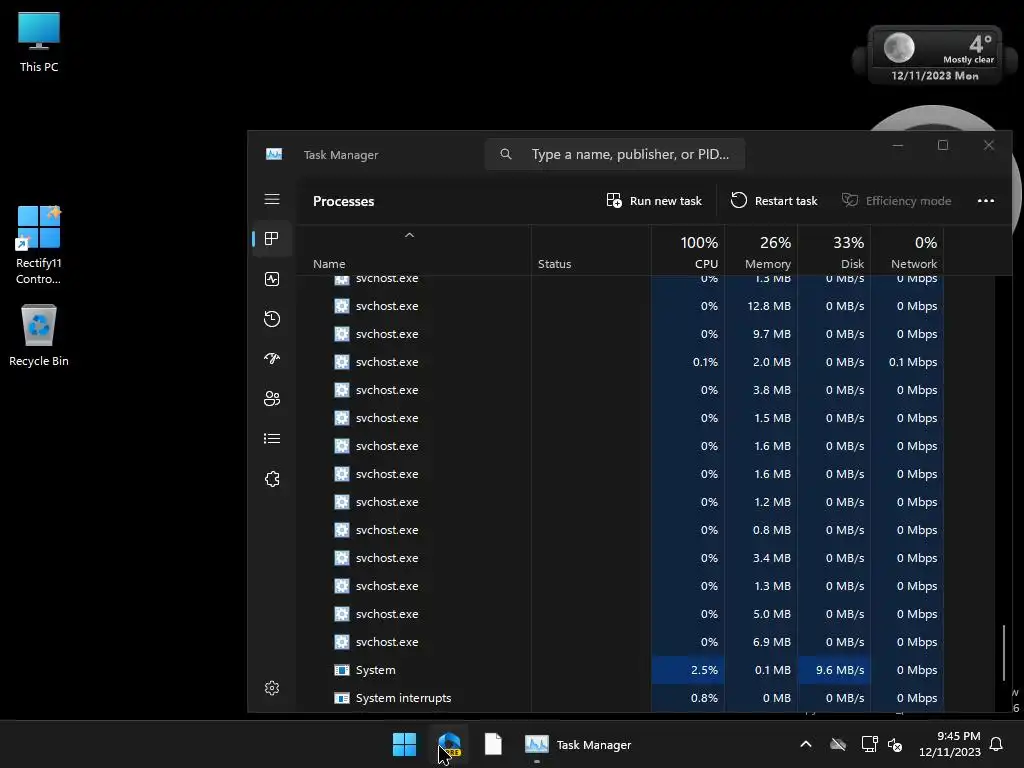
Task: Select svchost.exe row using 0.8 MB memory
Action: [x=620, y=530]
